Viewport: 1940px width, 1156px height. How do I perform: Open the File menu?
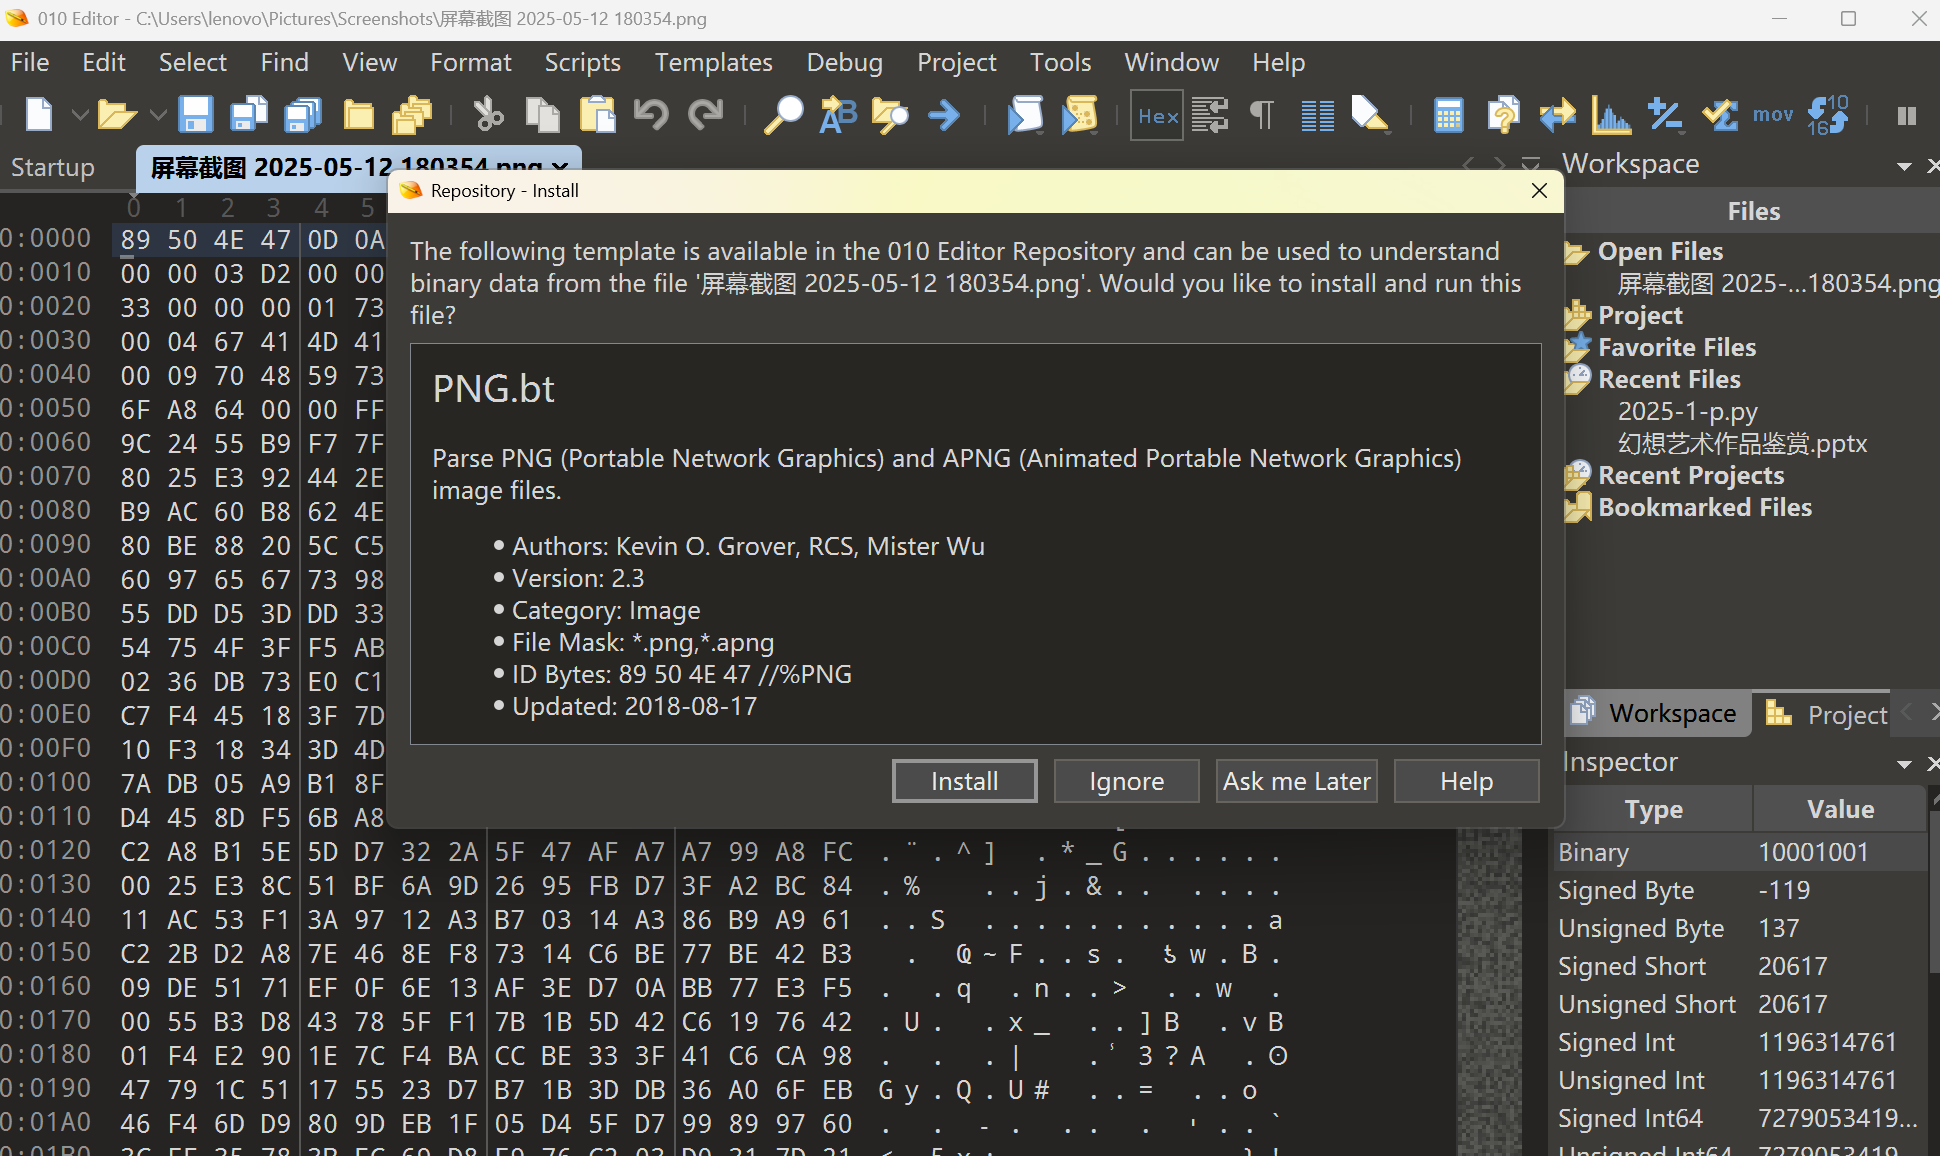coord(30,62)
